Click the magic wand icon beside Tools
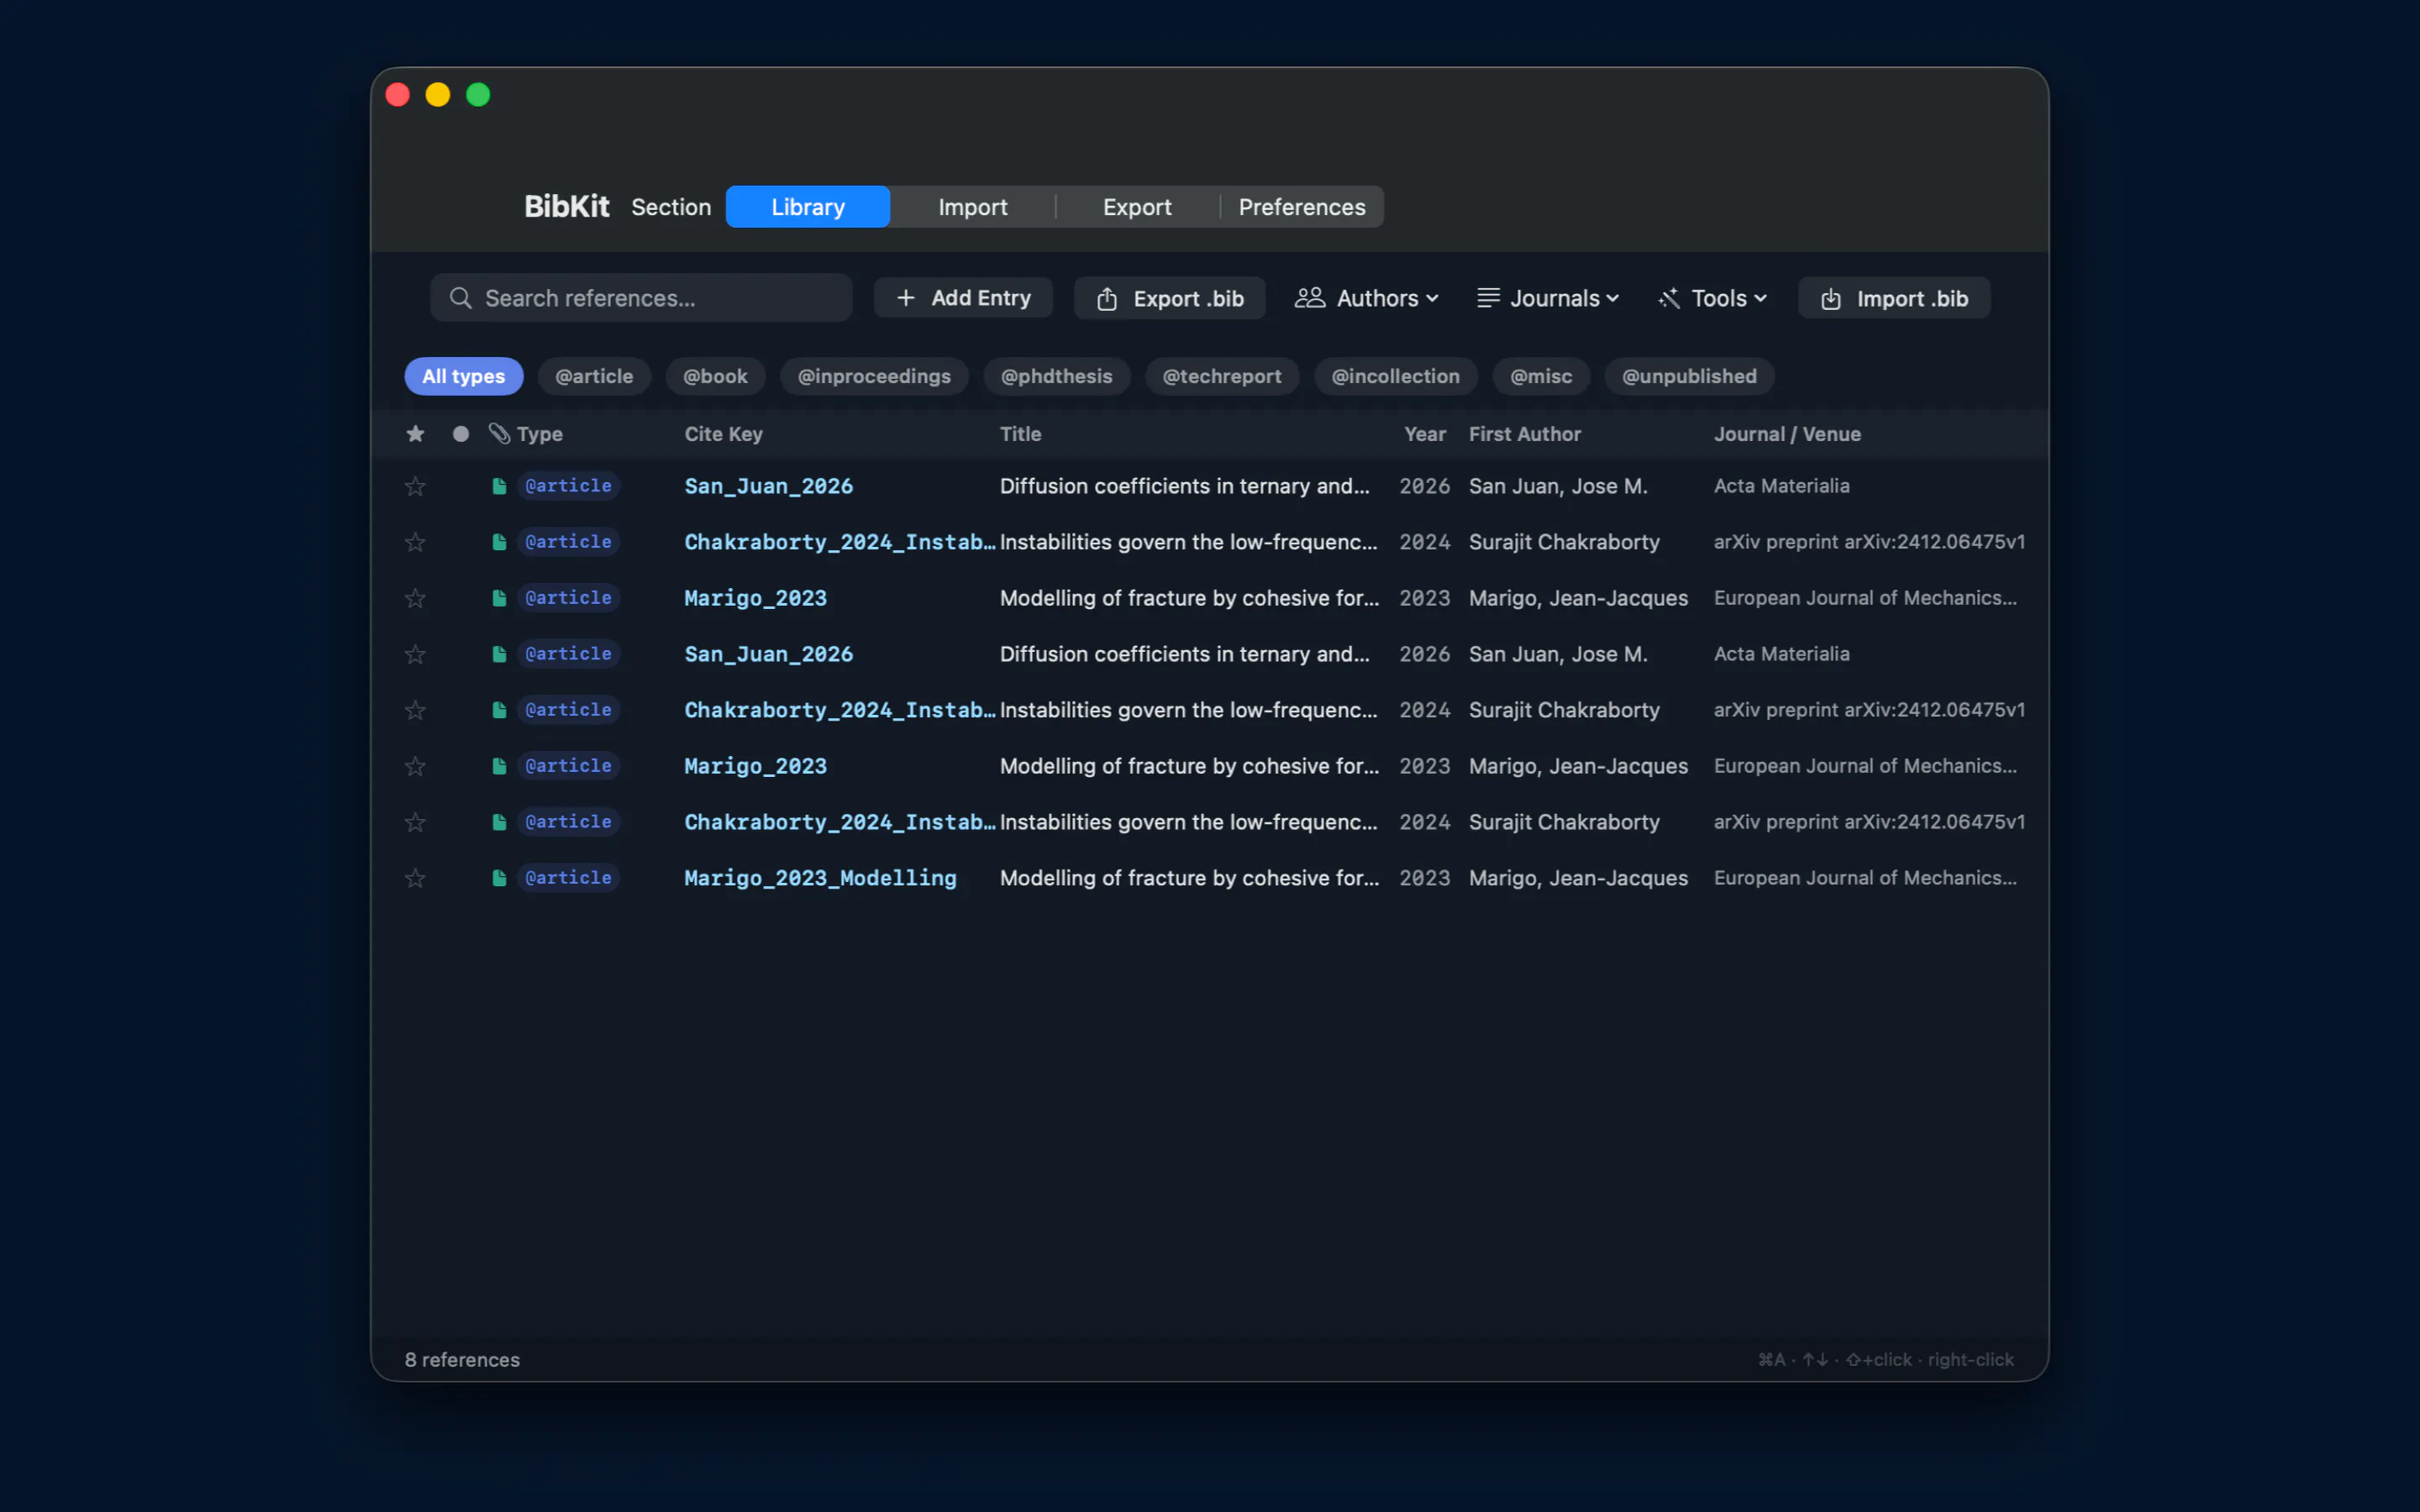This screenshot has height=1512, width=2420. (1669, 298)
